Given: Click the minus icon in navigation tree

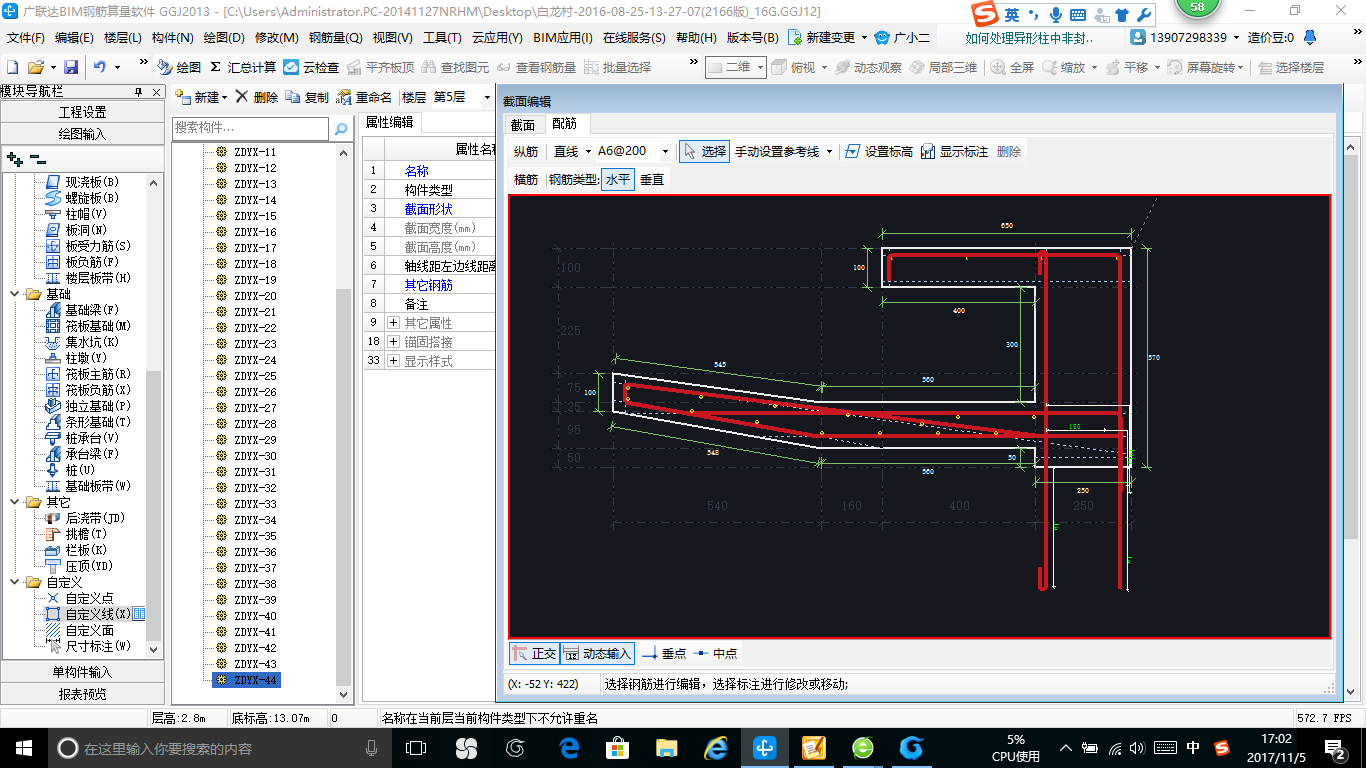Looking at the screenshot, I should point(38,158).
